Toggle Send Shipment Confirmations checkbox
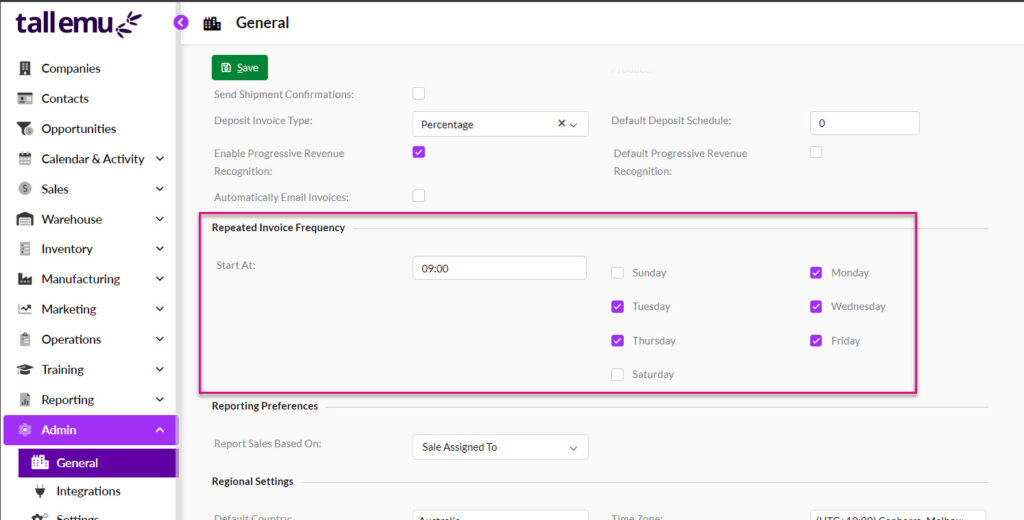1024x520 pixels. pyautogui.click(x=419, y=93)
